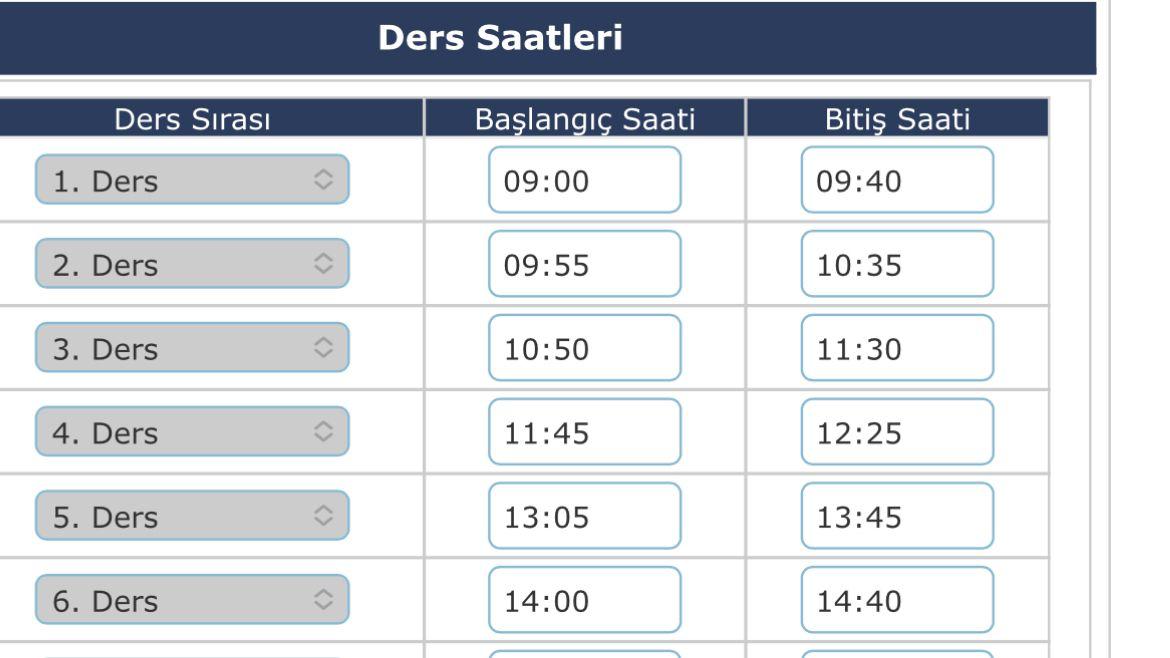
Task: Select the 13:05 start time field
Action: [584, 516]
